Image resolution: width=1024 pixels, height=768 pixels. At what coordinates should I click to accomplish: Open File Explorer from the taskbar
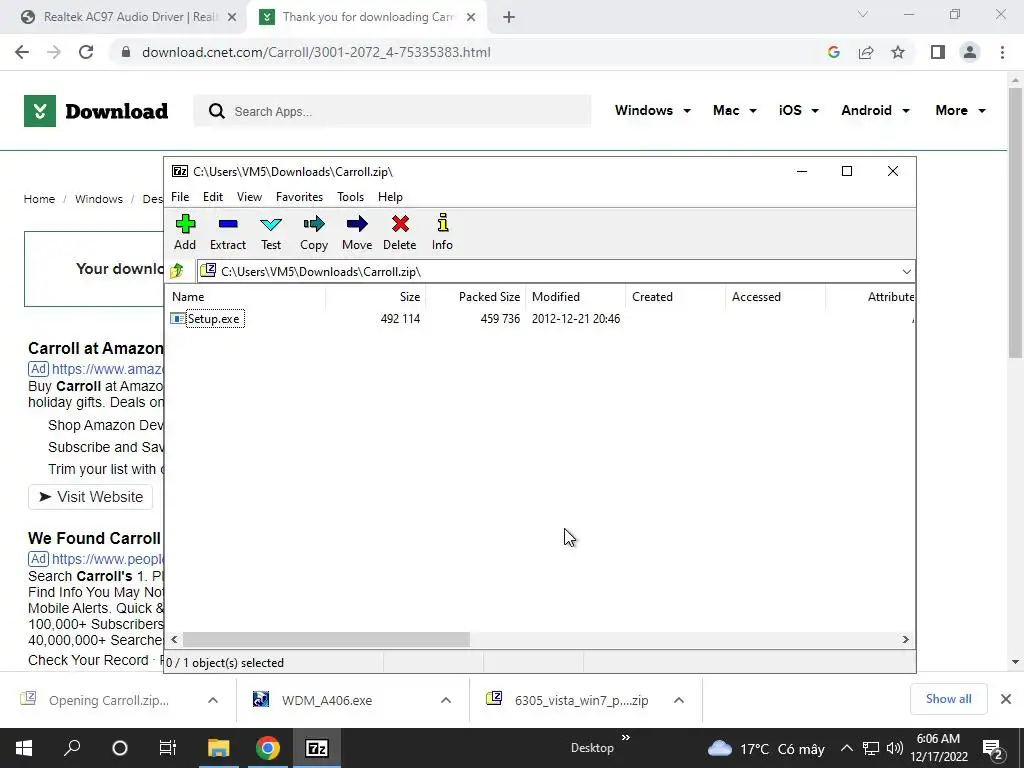tap(219, 748)
